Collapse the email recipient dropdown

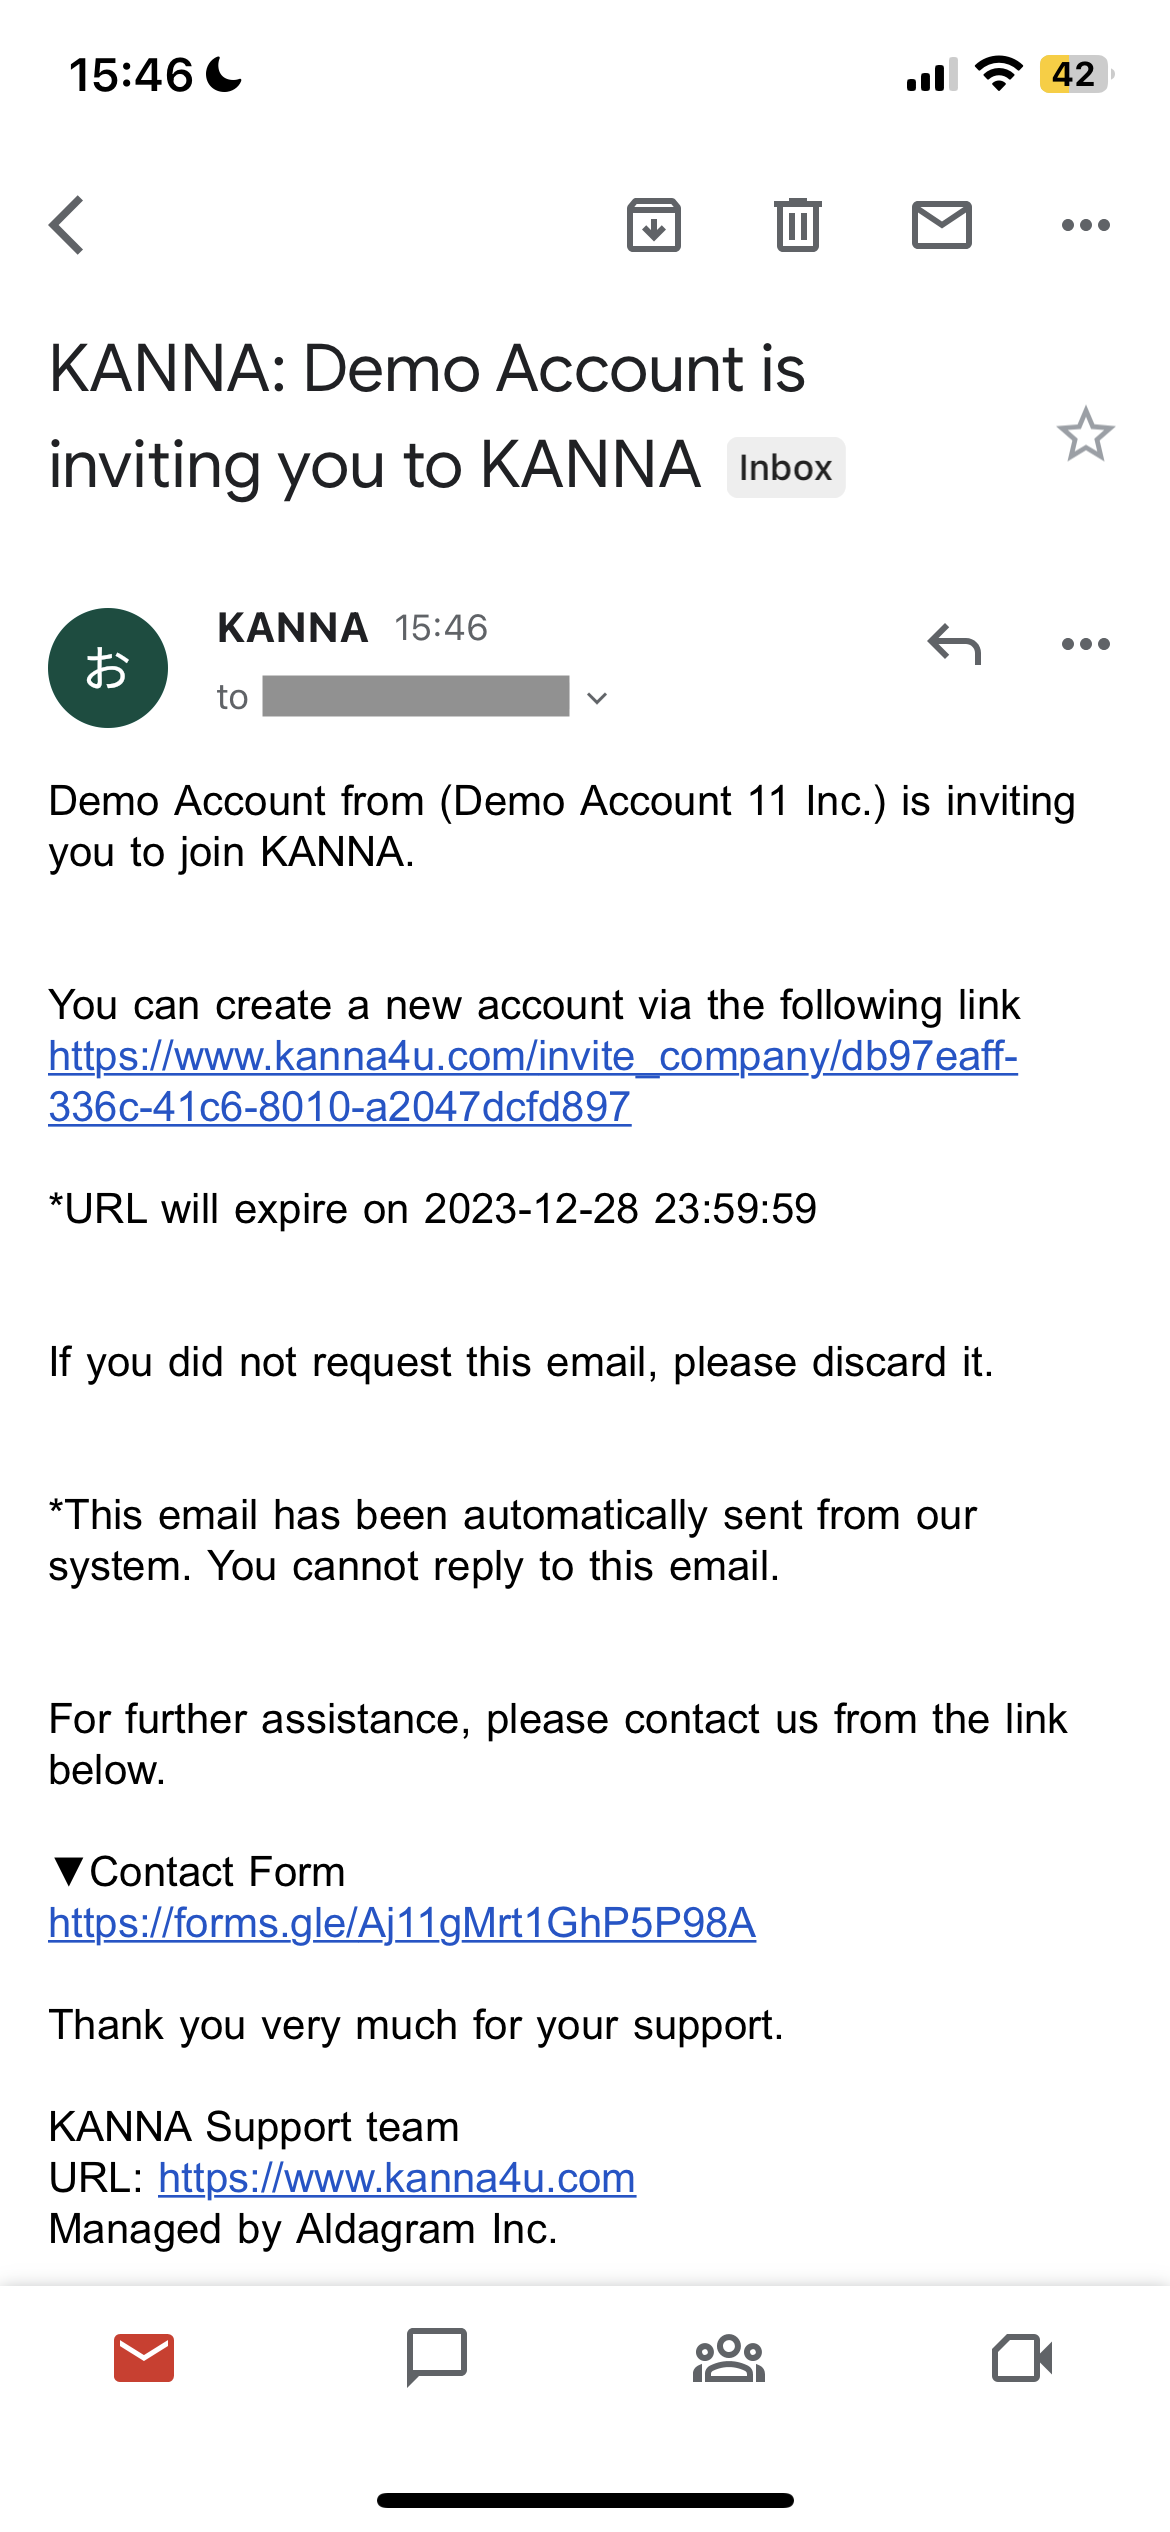(x=597, y=697)
